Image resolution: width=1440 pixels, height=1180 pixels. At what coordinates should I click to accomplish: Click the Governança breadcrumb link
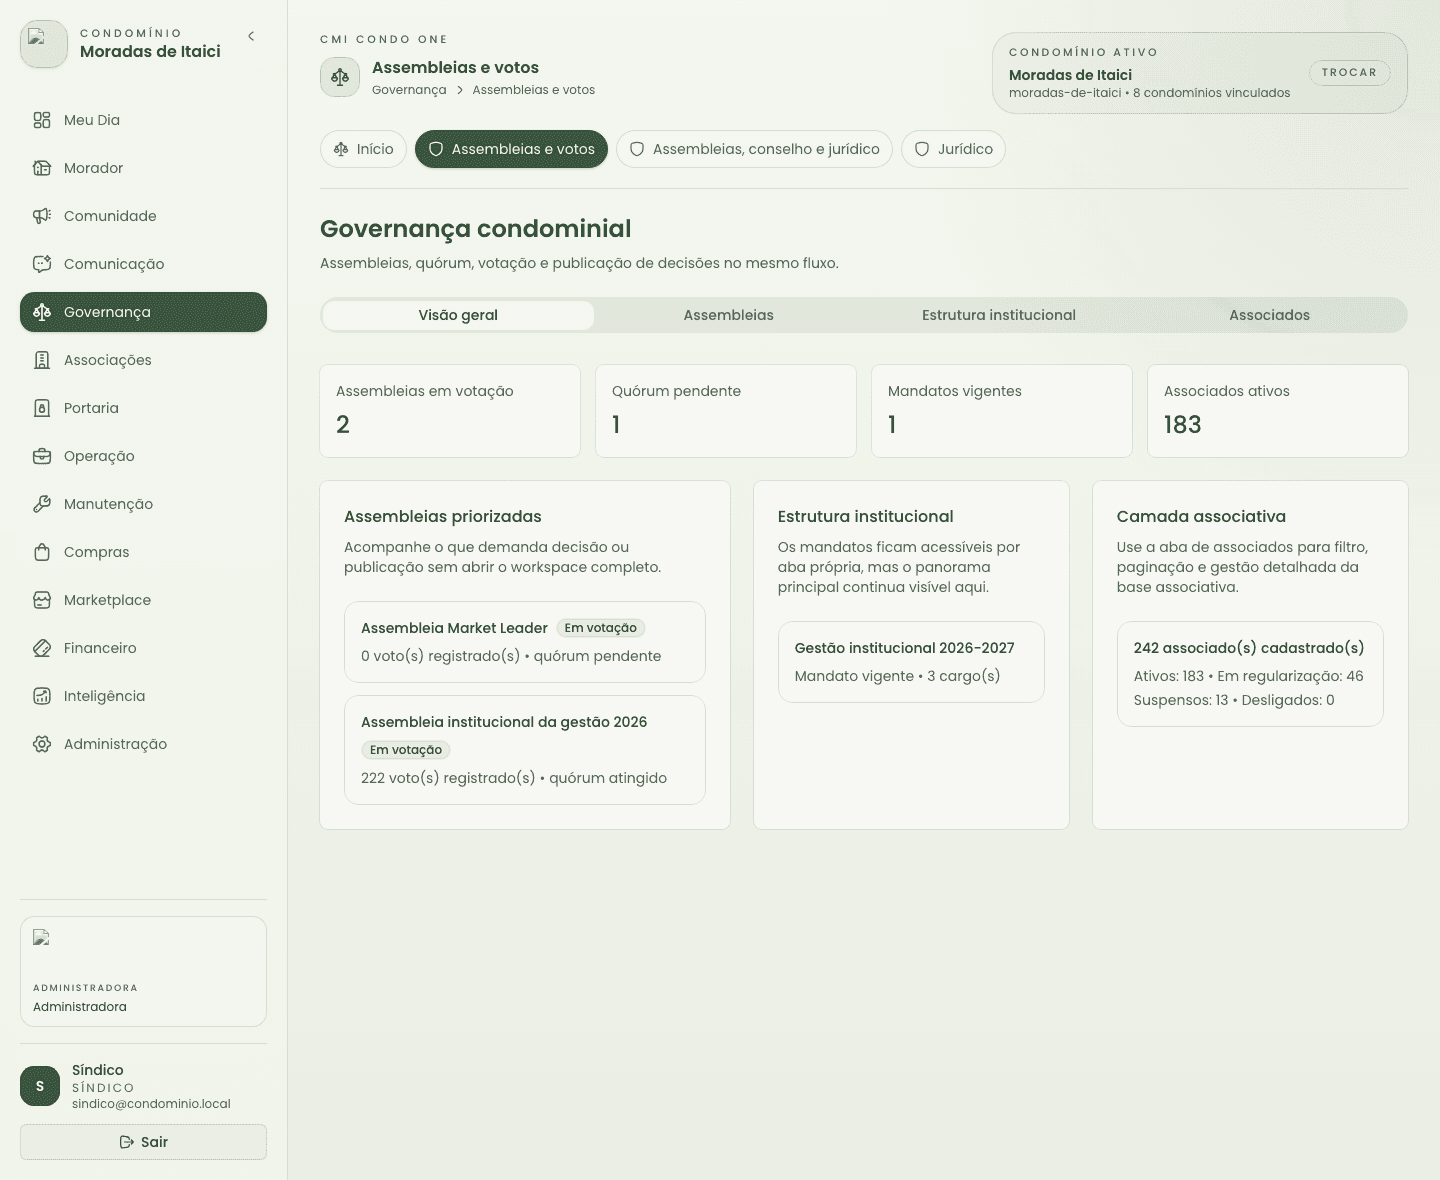pyautogui.click(x=409, y=90)
